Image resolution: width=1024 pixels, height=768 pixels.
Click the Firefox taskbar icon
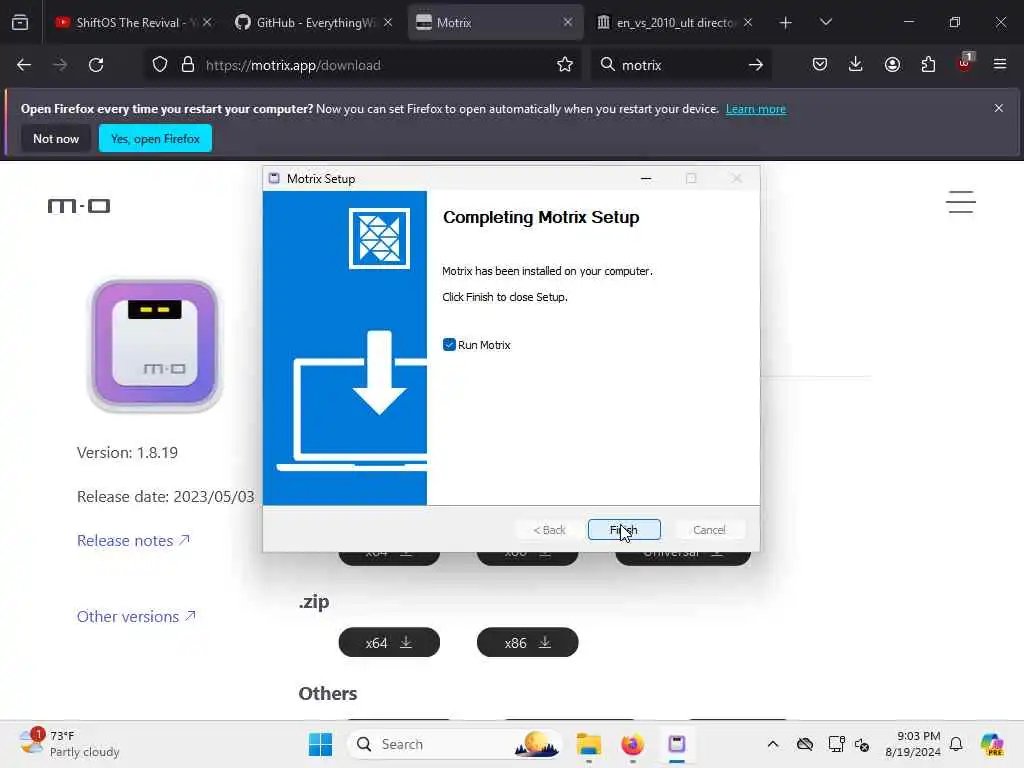click(x=632, y=744)
